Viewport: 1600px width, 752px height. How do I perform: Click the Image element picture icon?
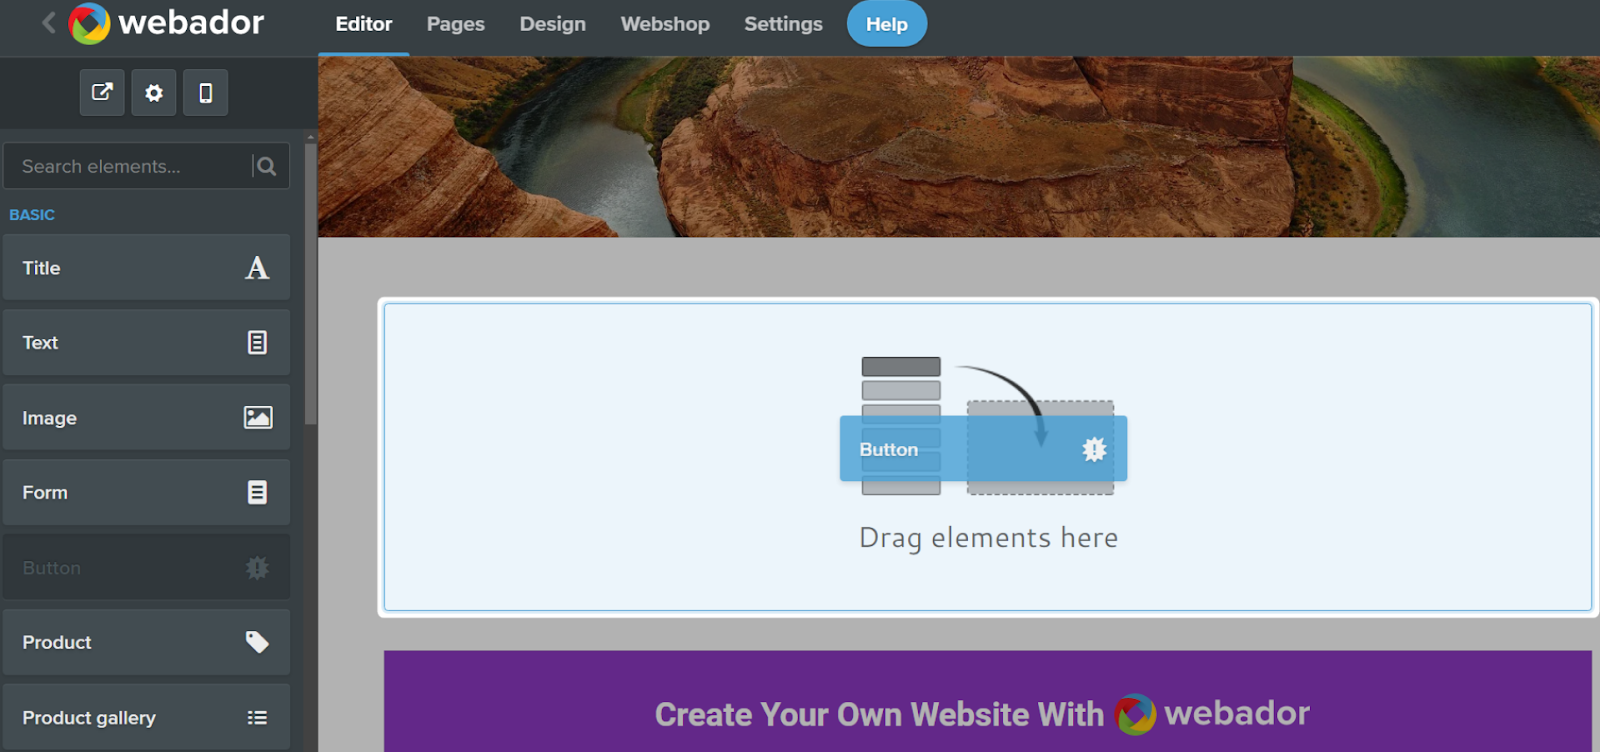[x=258, y=417]
